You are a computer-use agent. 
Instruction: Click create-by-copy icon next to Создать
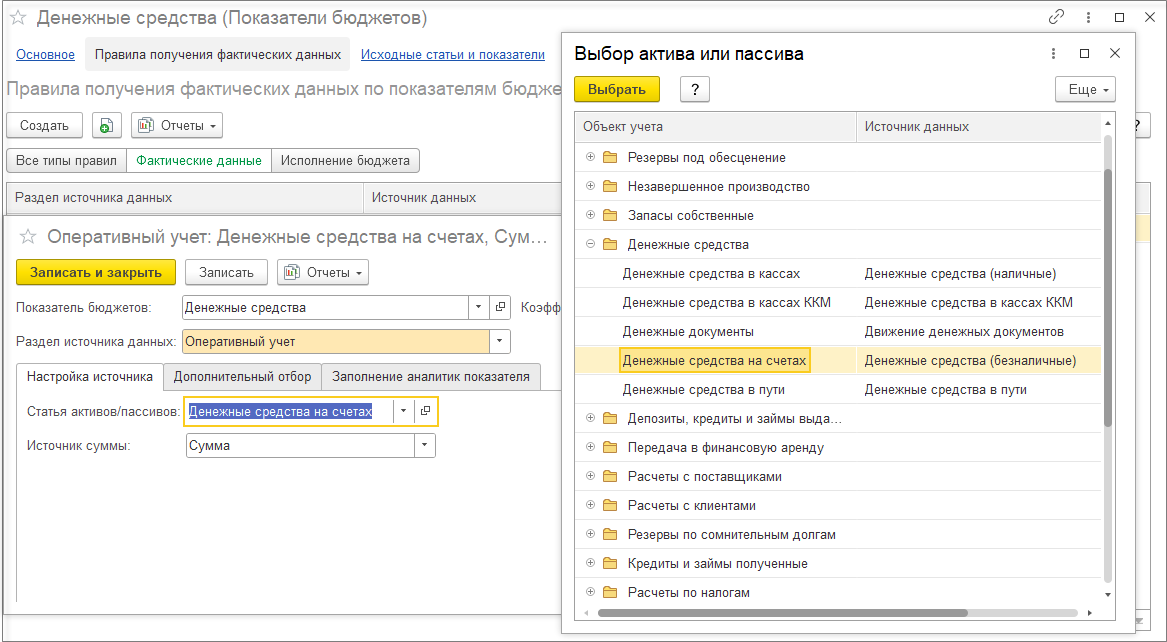107,125
